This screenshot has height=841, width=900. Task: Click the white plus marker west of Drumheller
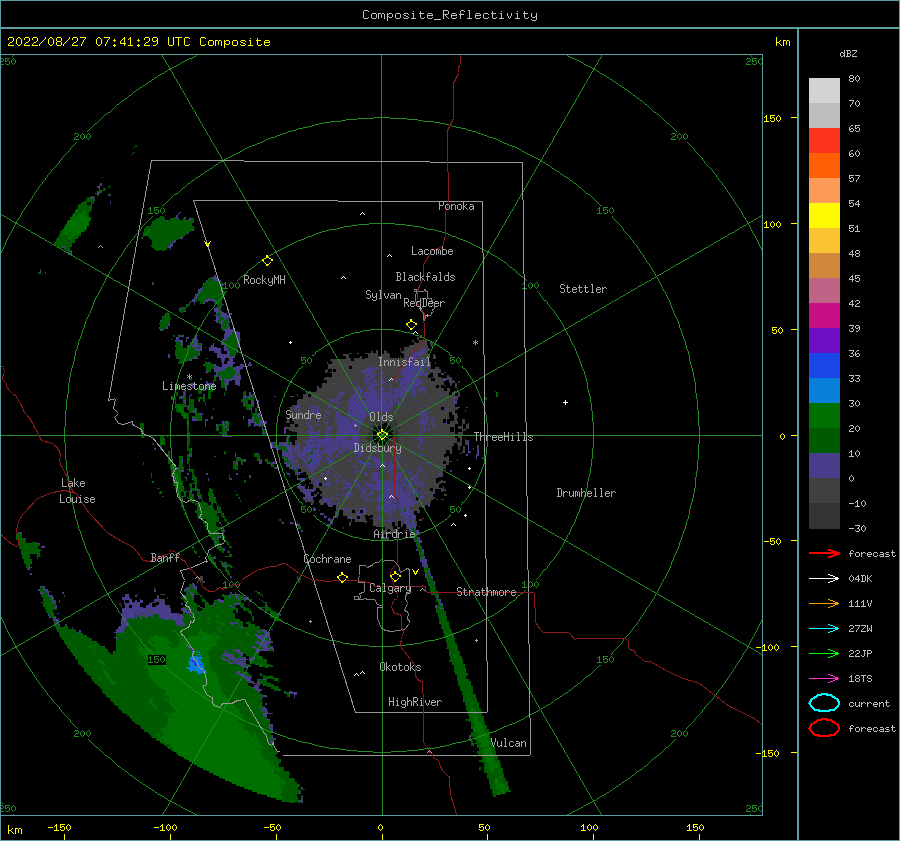[565, 402]
